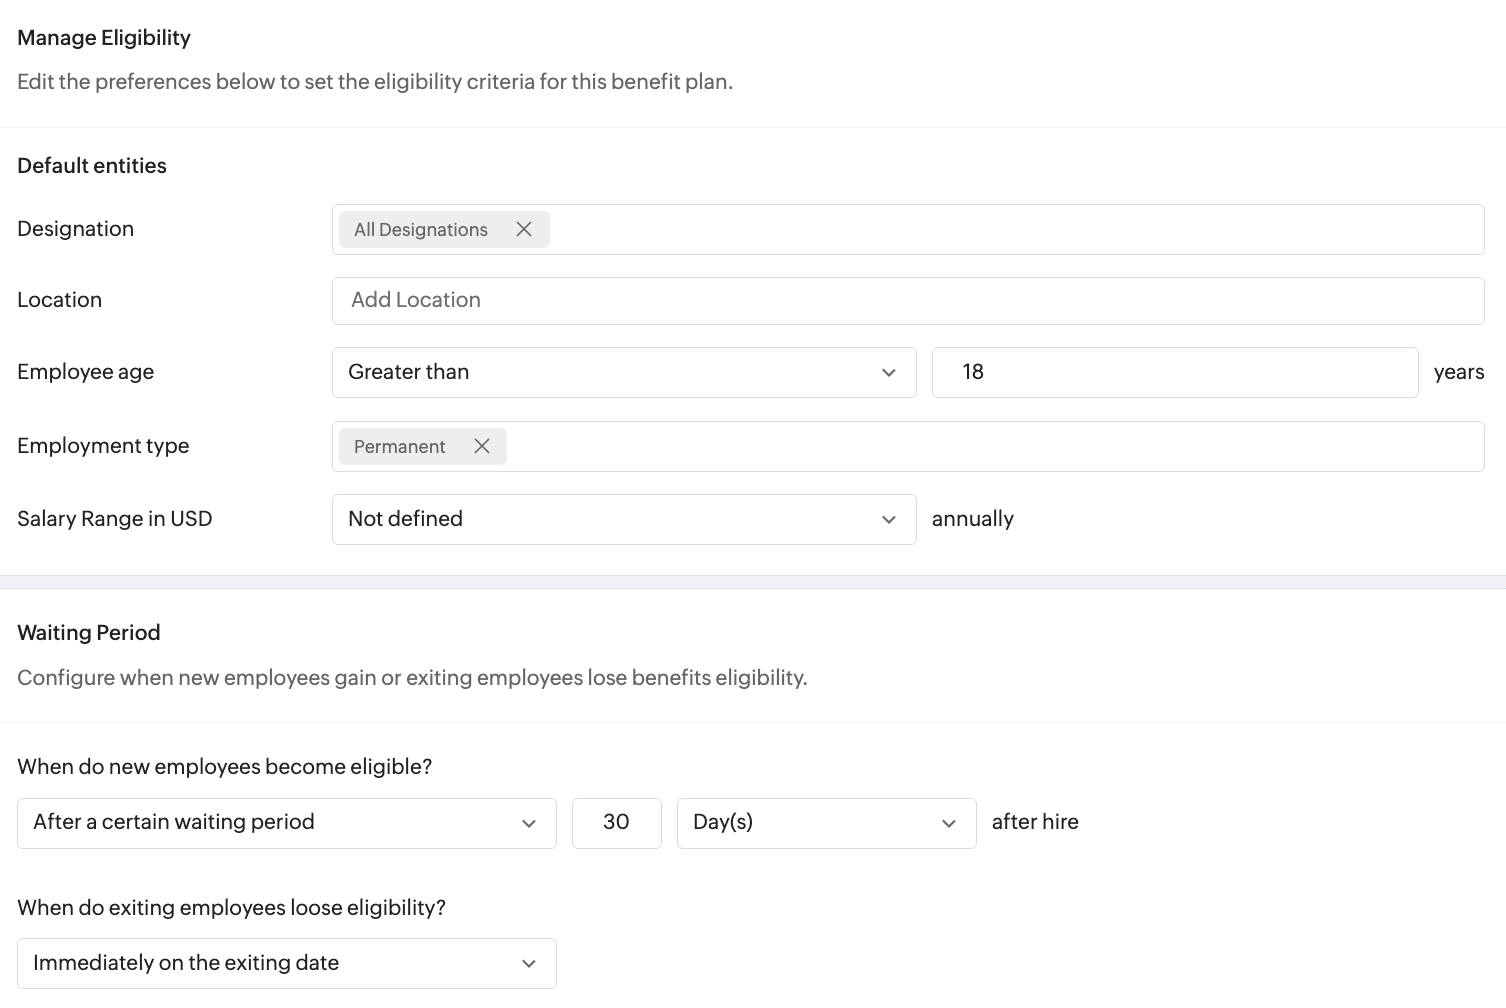Open the Not defined salary range dropdown
1506x1008 pixels.
click(x=624, y=519)
